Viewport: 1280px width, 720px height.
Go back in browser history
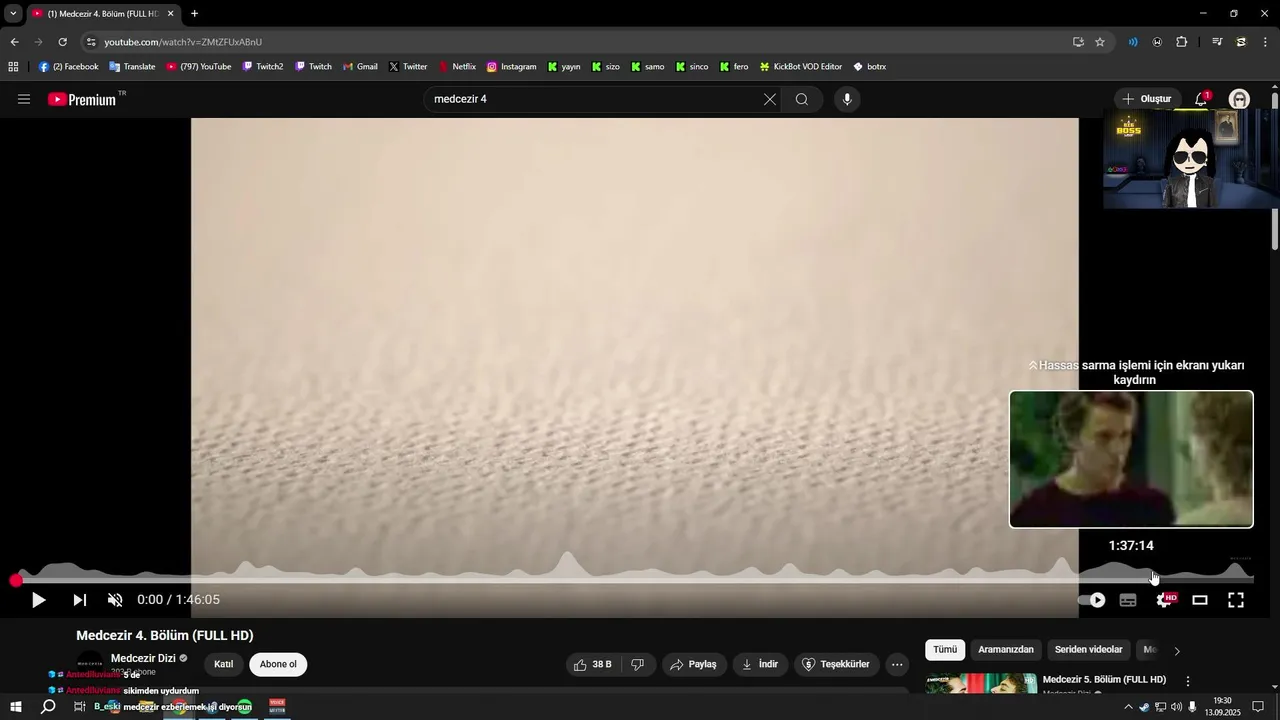click(x=14, y=42)
